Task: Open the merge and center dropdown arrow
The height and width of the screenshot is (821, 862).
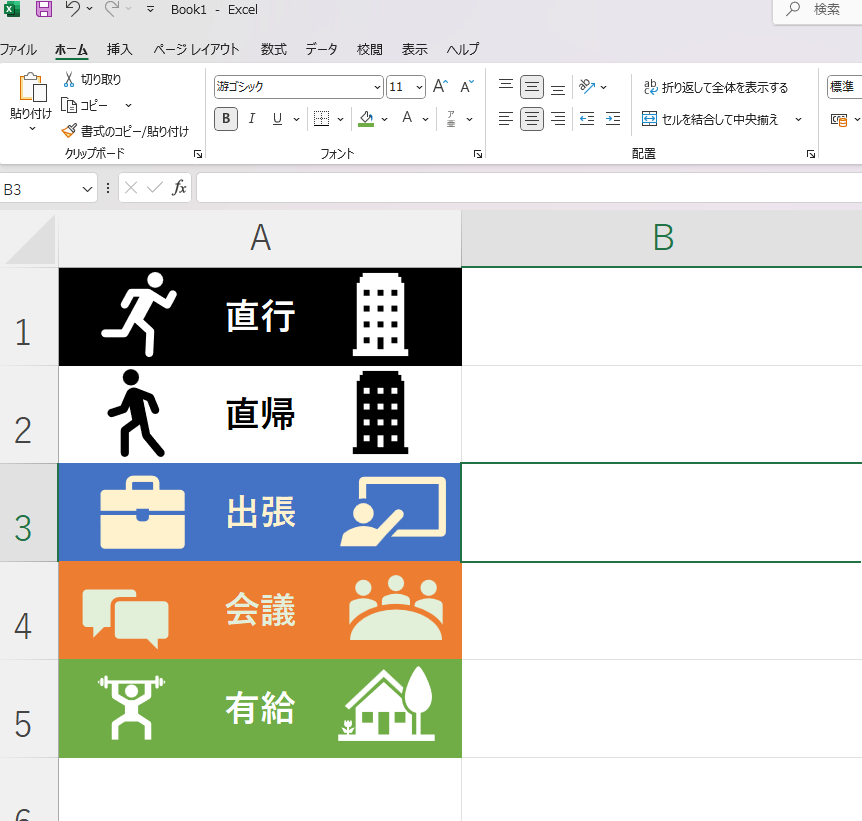Action: coord(798,119)
